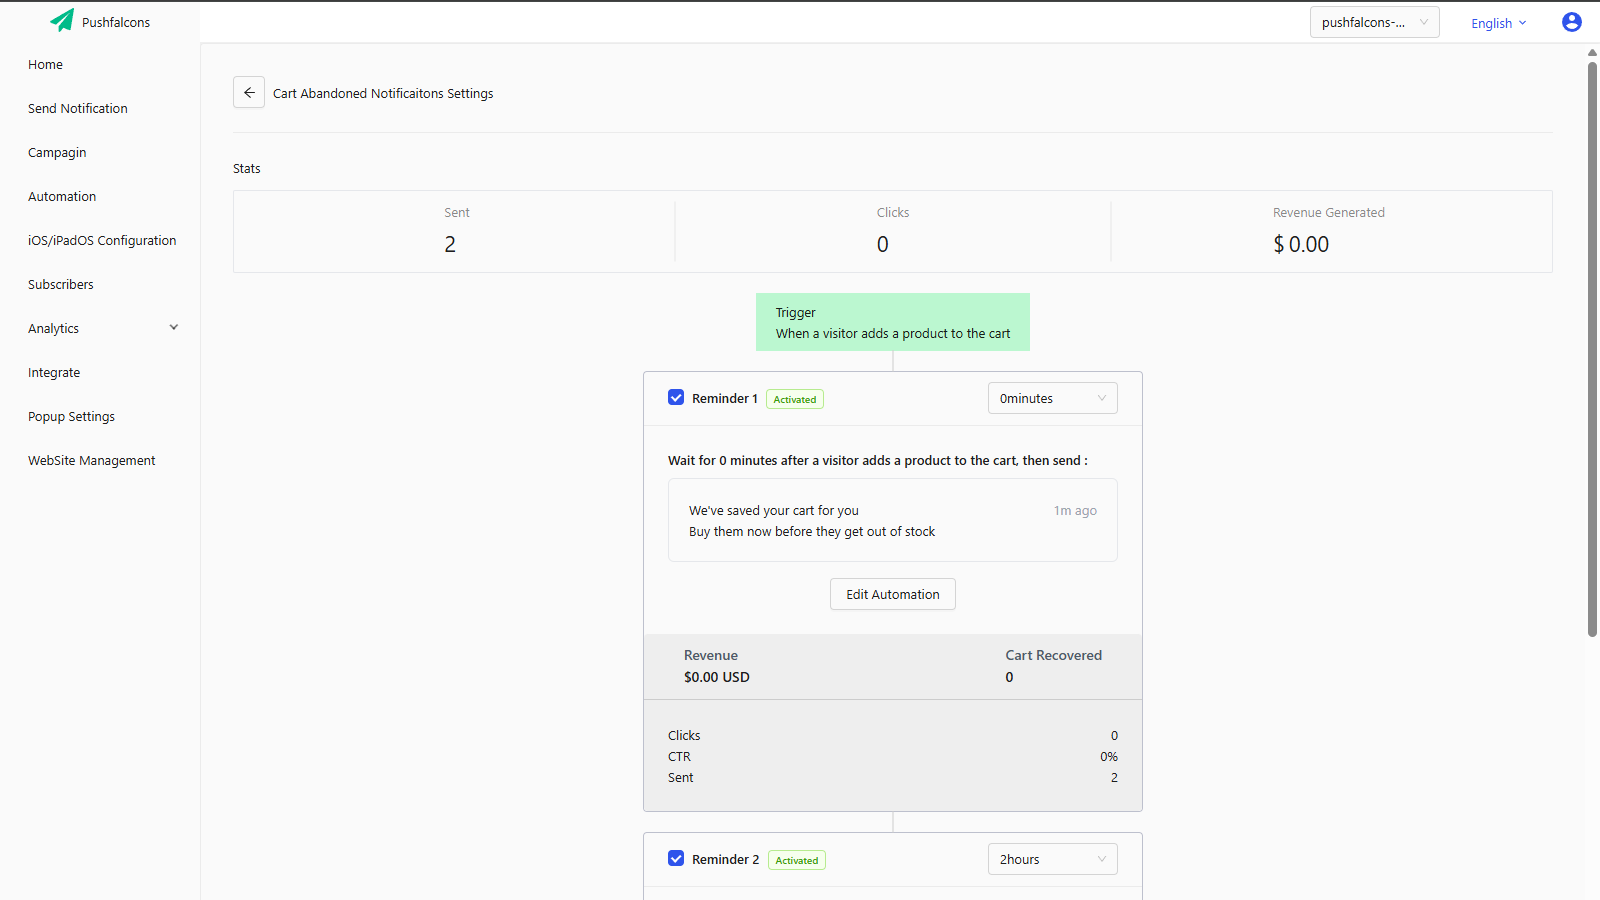Screen dimensions: 1600x900
Task: Uncheck the Reminder 1 checkbox
Action: coord(676,397)
